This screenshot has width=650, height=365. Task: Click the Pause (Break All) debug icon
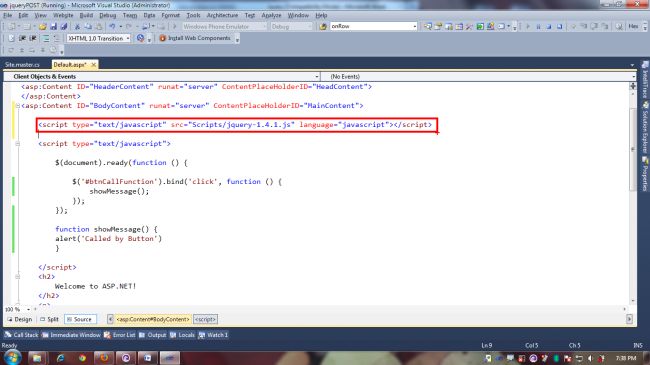[538, 27]
